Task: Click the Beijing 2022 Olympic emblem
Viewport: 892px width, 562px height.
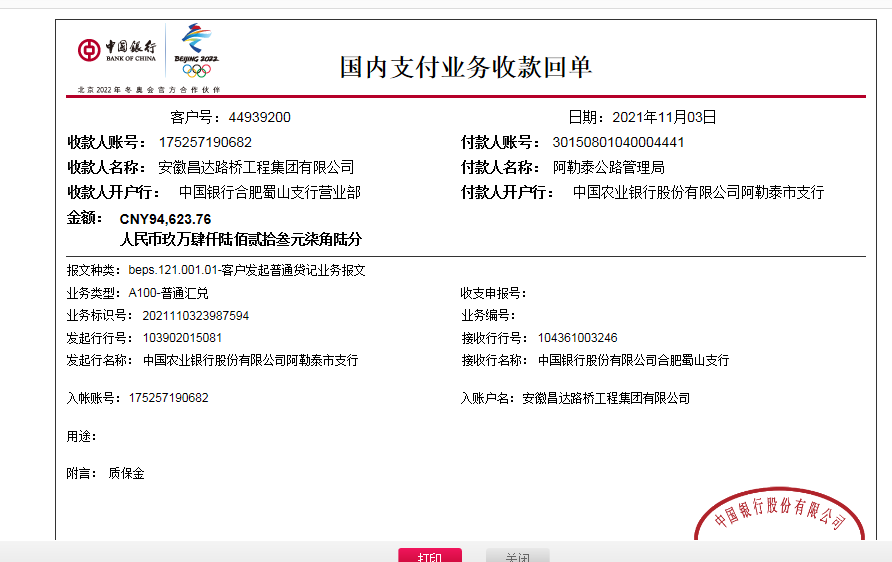Action: click(196, 50)
